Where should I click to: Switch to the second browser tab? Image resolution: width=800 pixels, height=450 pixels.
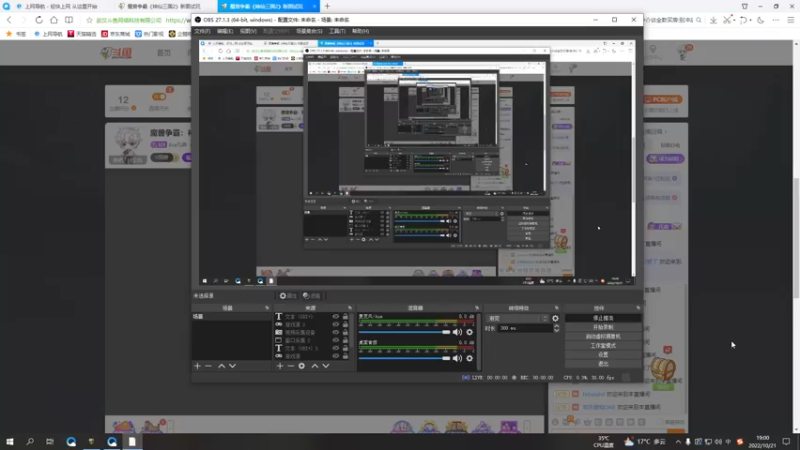tap(163, 6)
